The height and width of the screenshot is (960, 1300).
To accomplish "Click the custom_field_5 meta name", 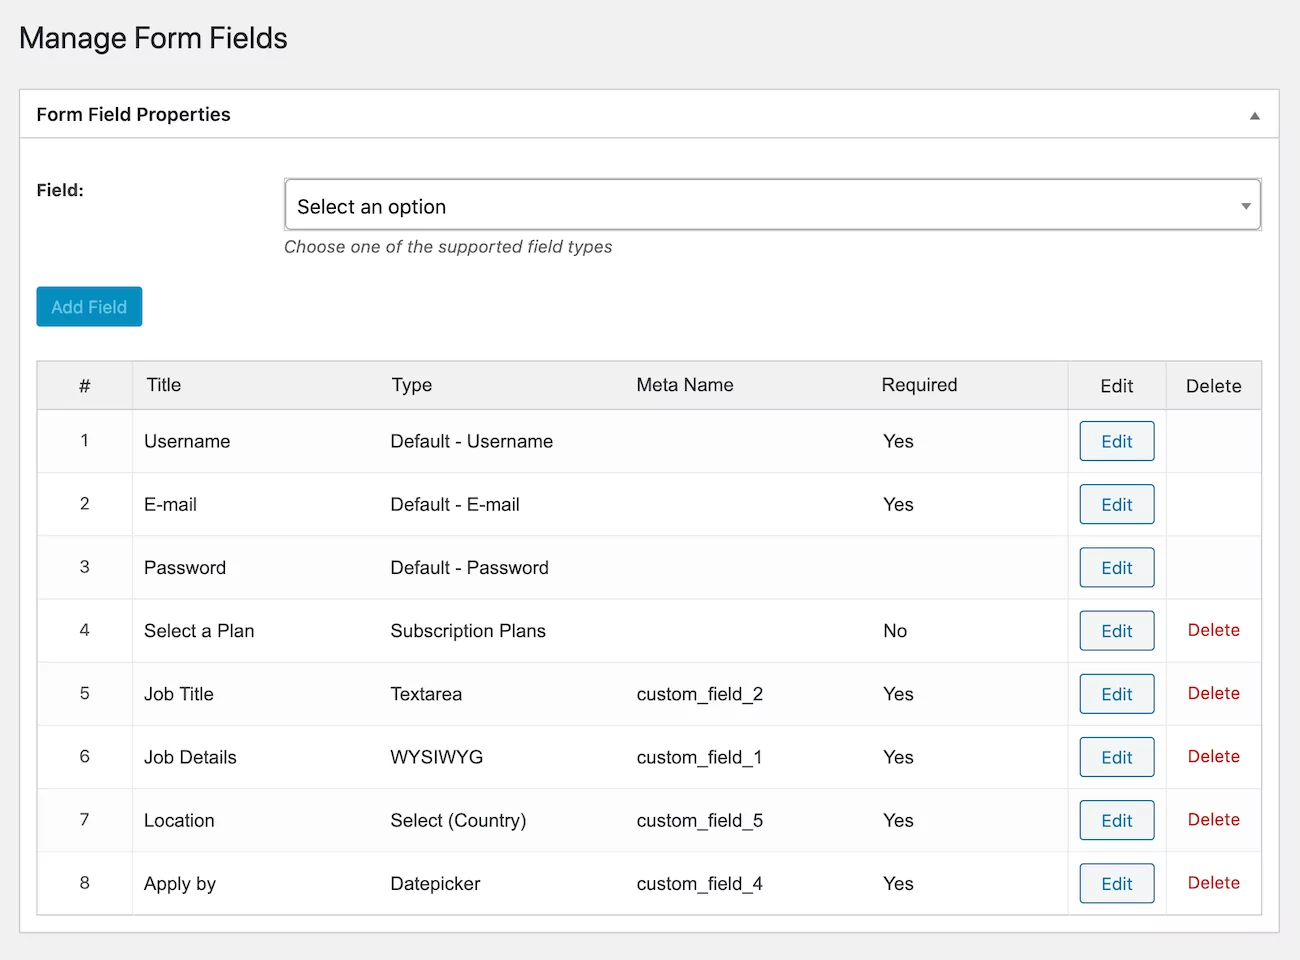I will pyautogui.click(x=699, y=820).
